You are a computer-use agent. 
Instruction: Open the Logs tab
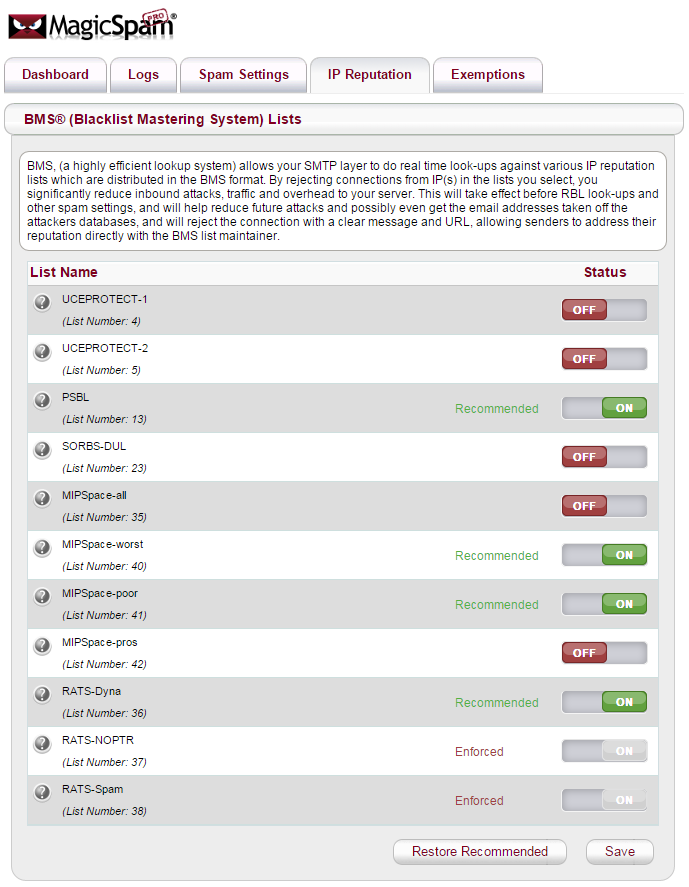[143, 75]
